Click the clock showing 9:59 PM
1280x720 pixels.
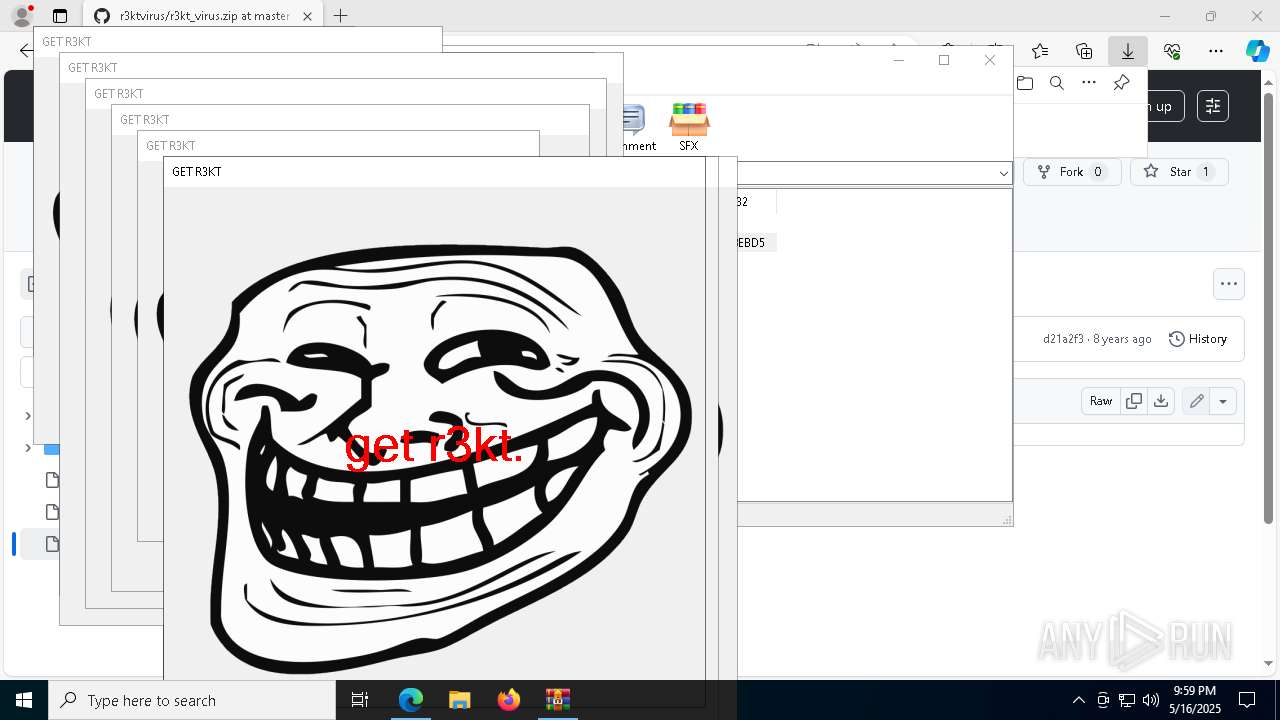[1194, 700]
